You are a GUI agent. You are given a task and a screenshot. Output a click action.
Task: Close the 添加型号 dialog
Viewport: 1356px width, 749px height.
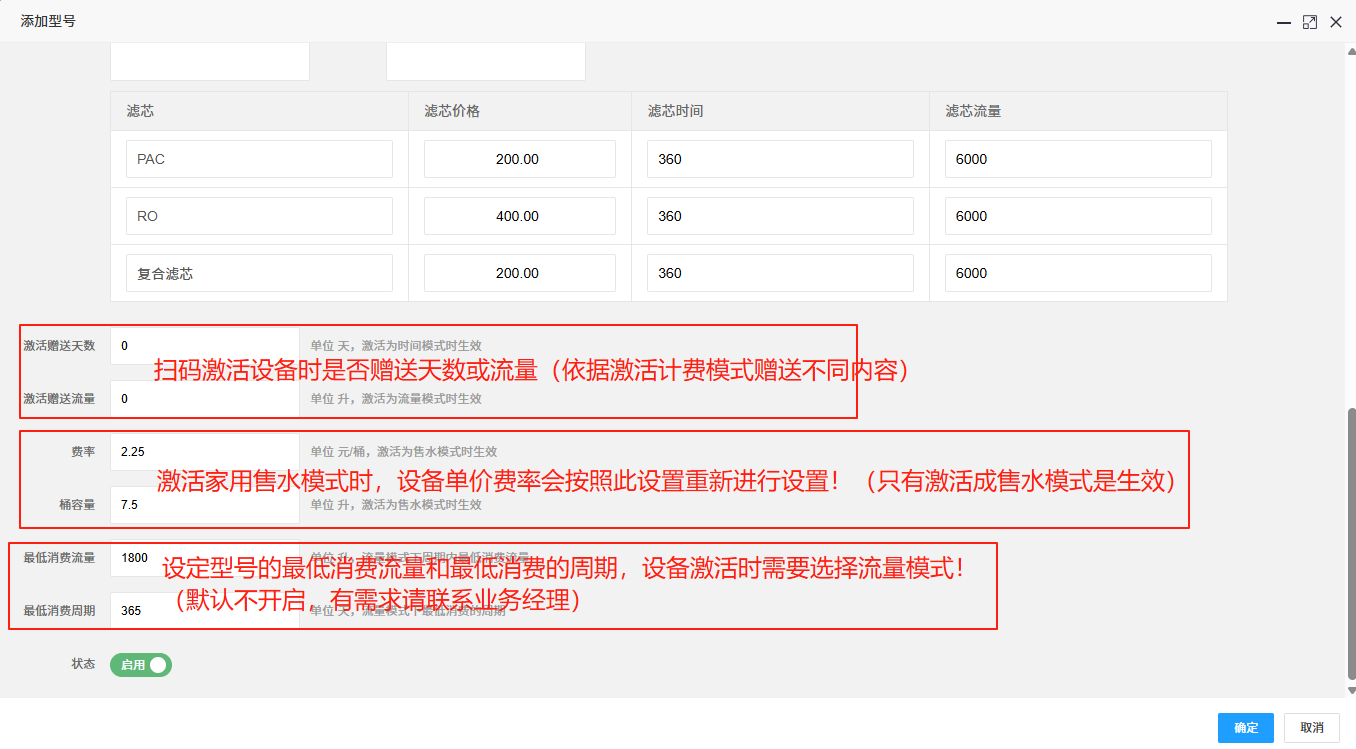click(1335, 22)
